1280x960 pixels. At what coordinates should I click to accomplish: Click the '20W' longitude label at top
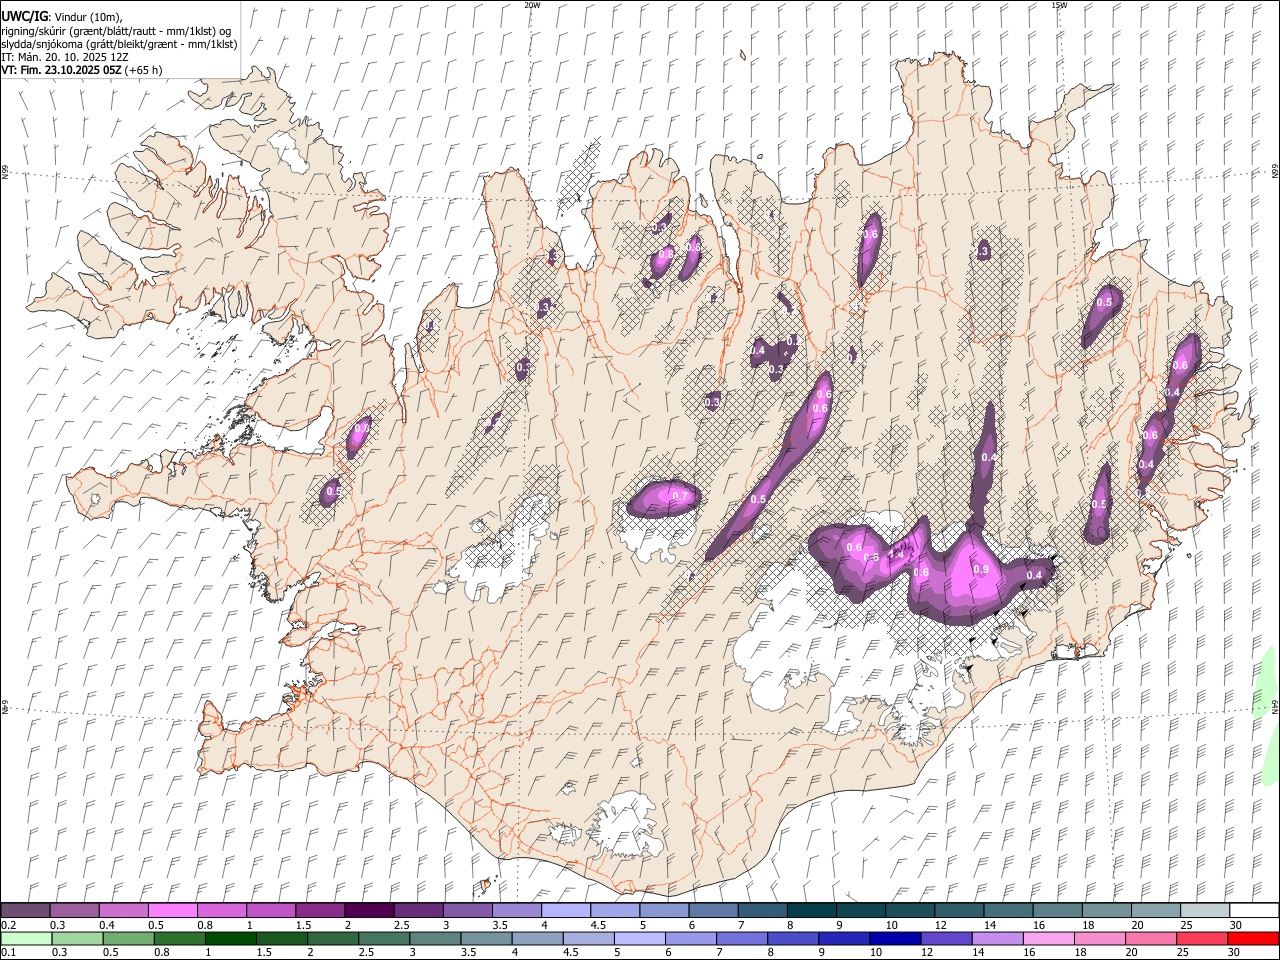coord(532,5)
